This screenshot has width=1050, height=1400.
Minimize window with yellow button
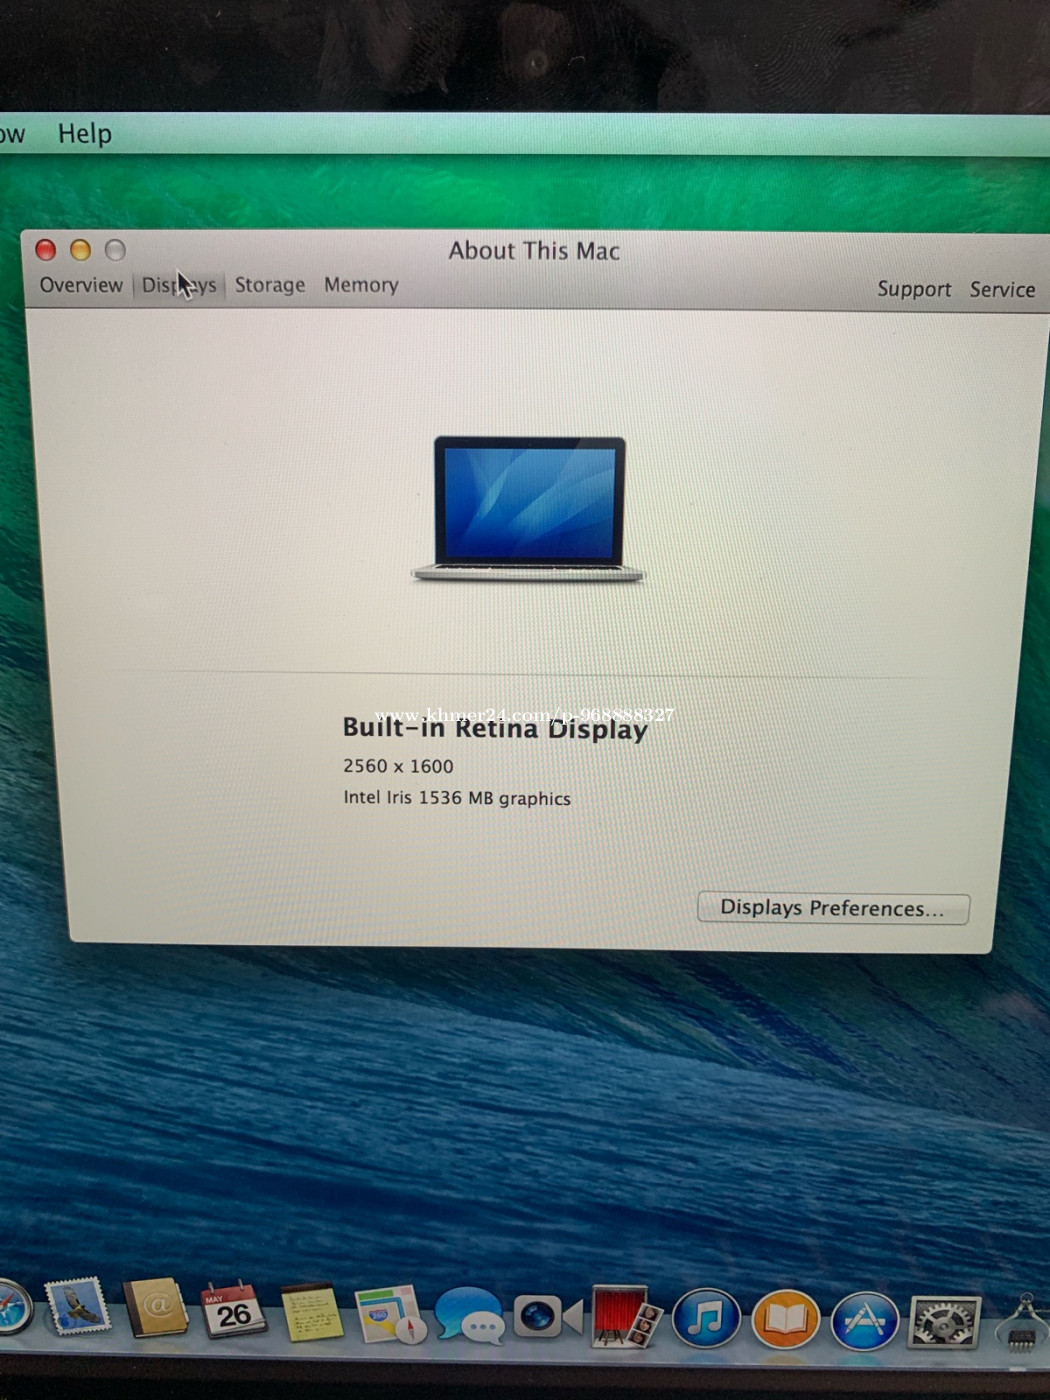click(x=81, y=250)
